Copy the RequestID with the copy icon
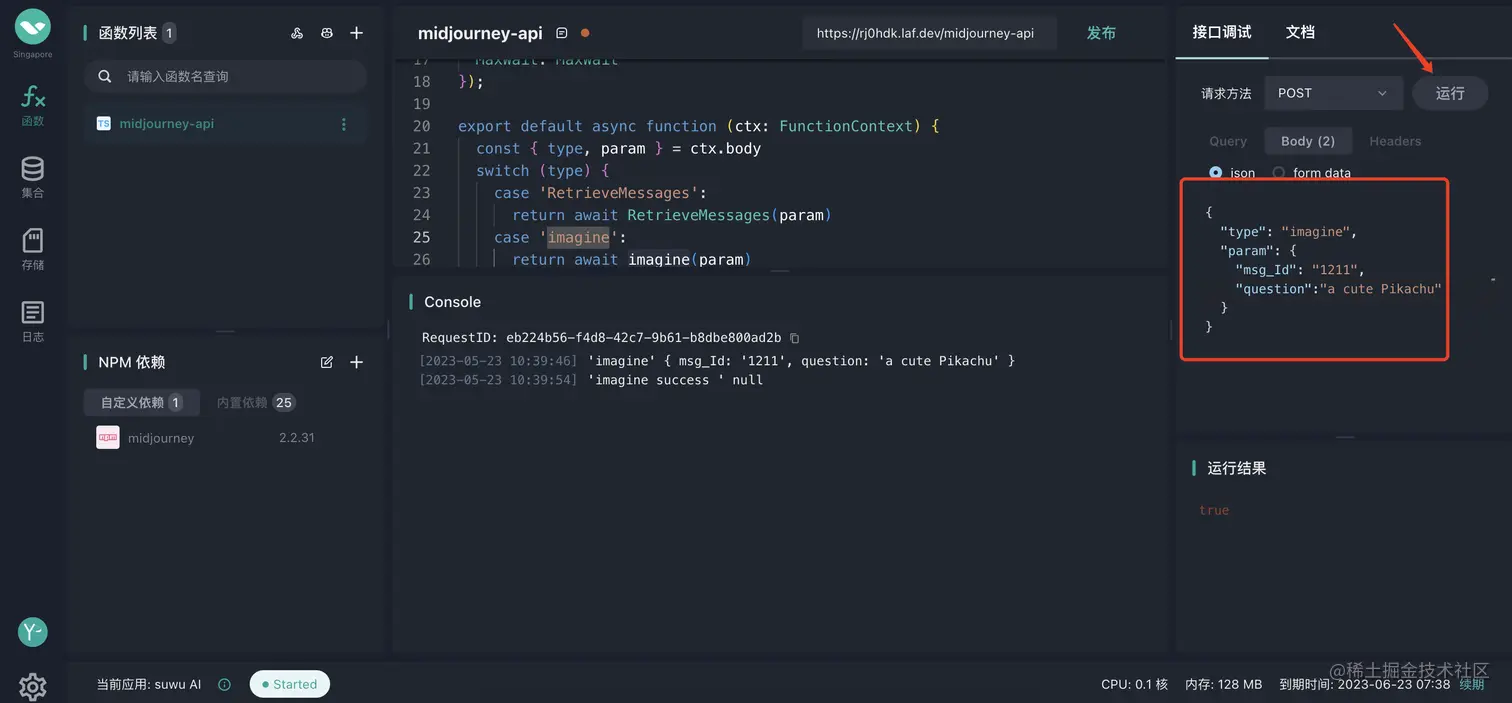1512x703 pixels. pos(795,338)
